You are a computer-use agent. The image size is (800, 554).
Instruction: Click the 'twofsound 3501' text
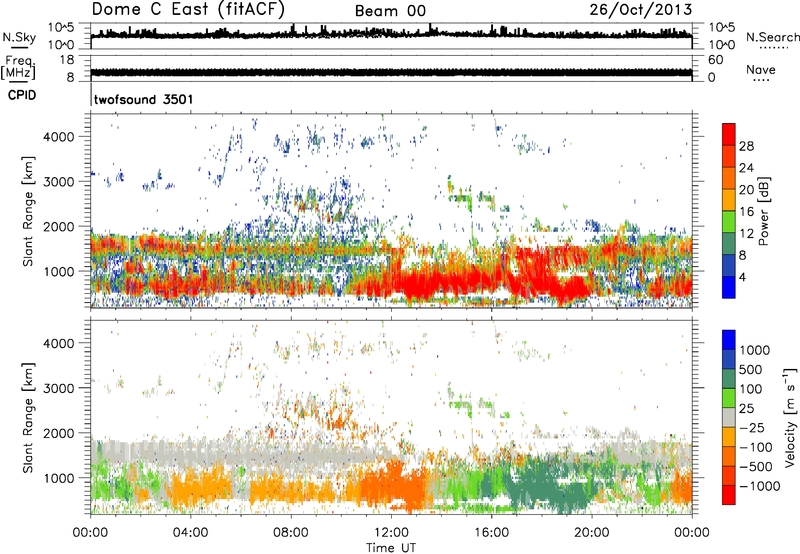(143, 99)
